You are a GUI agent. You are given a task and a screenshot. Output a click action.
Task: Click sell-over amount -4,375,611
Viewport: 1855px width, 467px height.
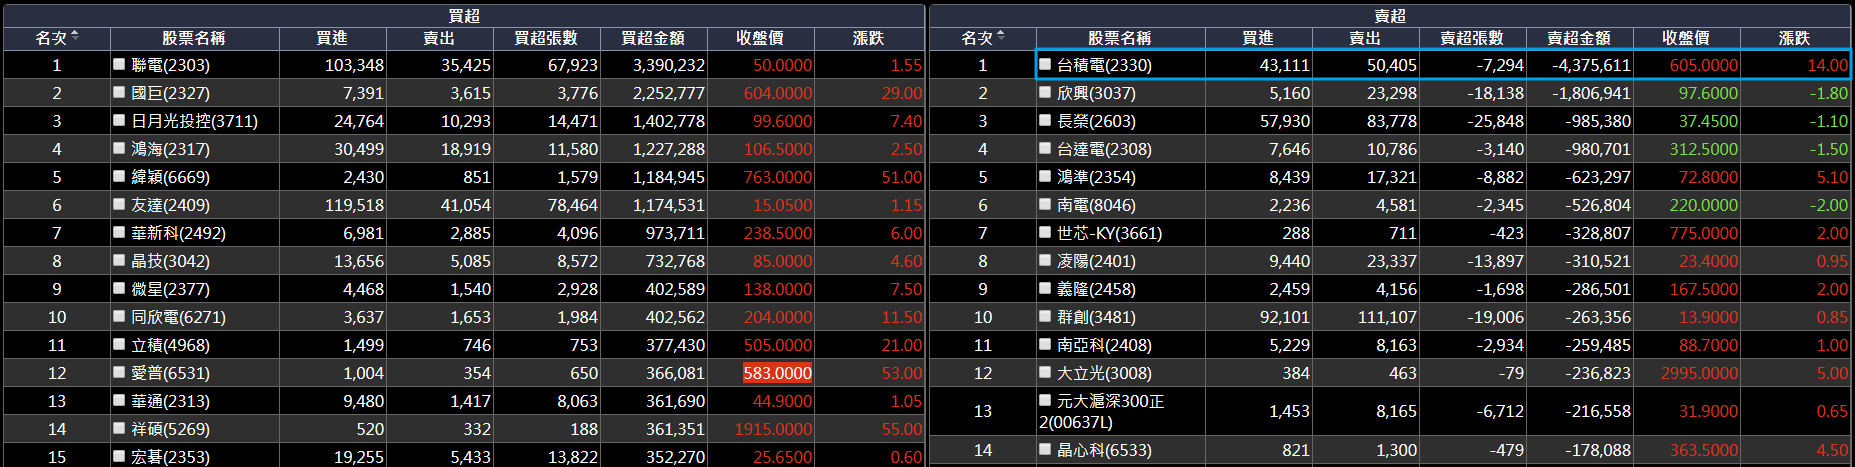pyautogui.click(x=1591, y=65)
